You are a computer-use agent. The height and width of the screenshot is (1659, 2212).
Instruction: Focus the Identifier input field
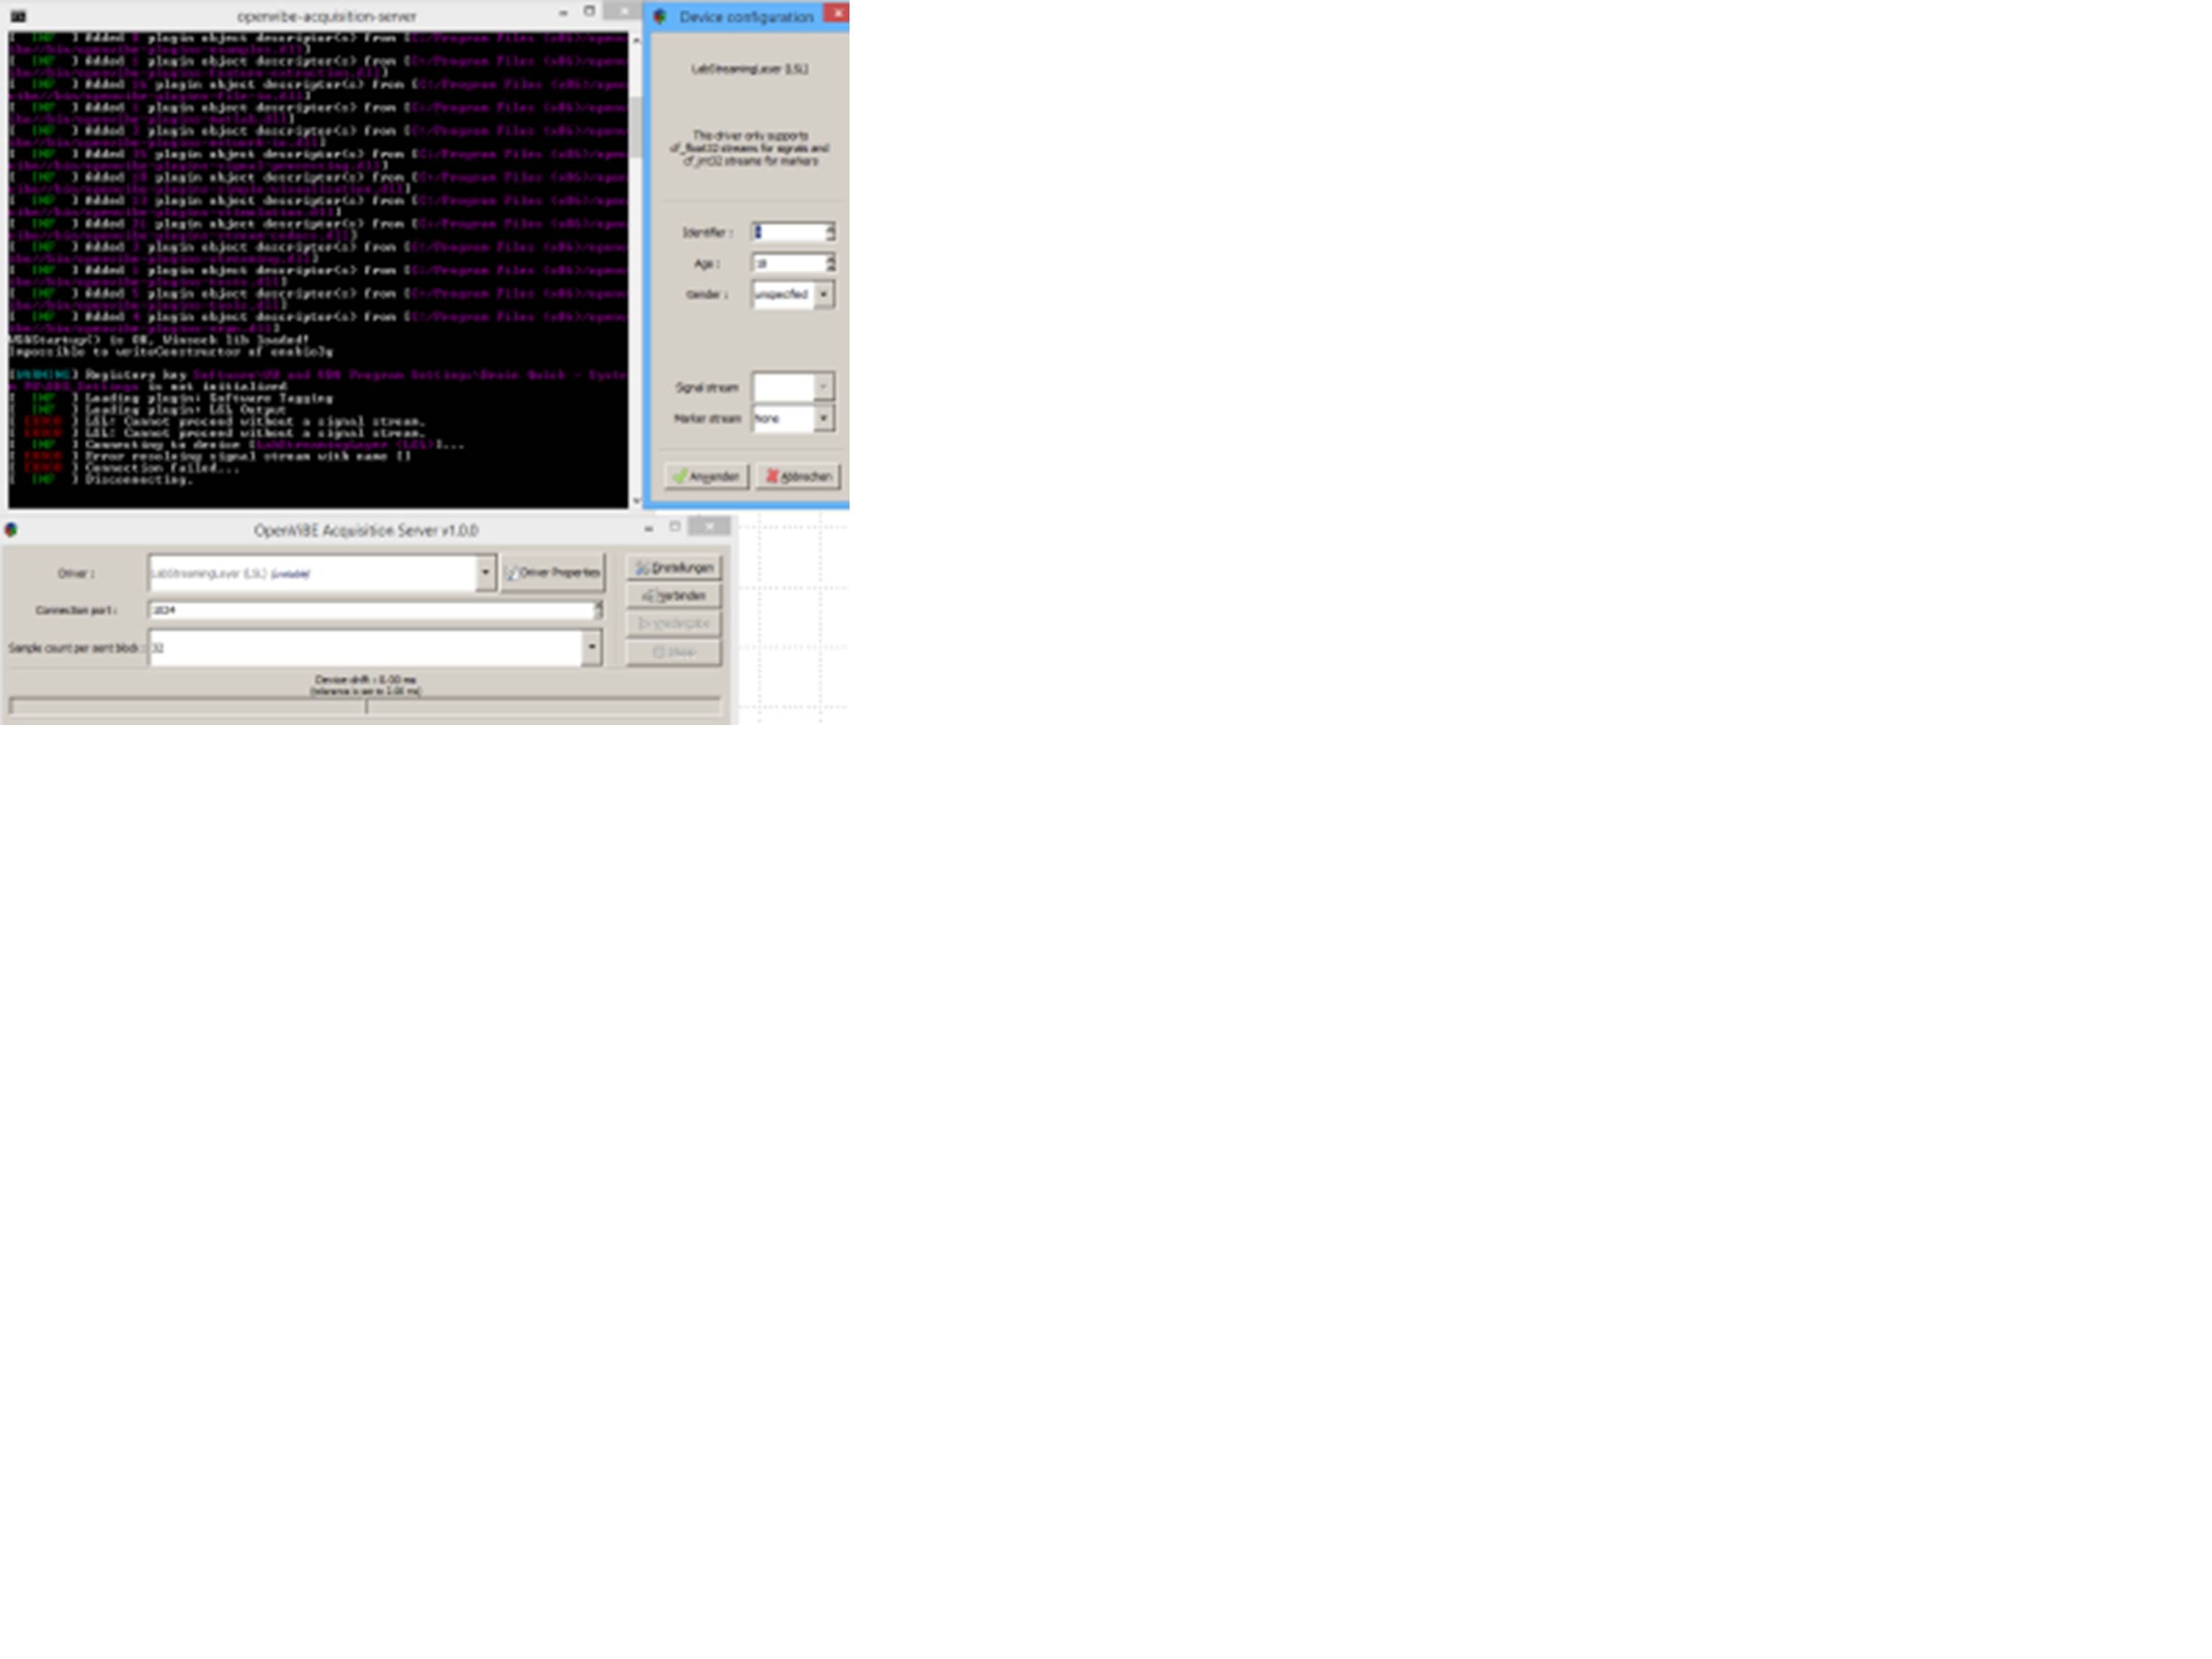coord(788,232)
